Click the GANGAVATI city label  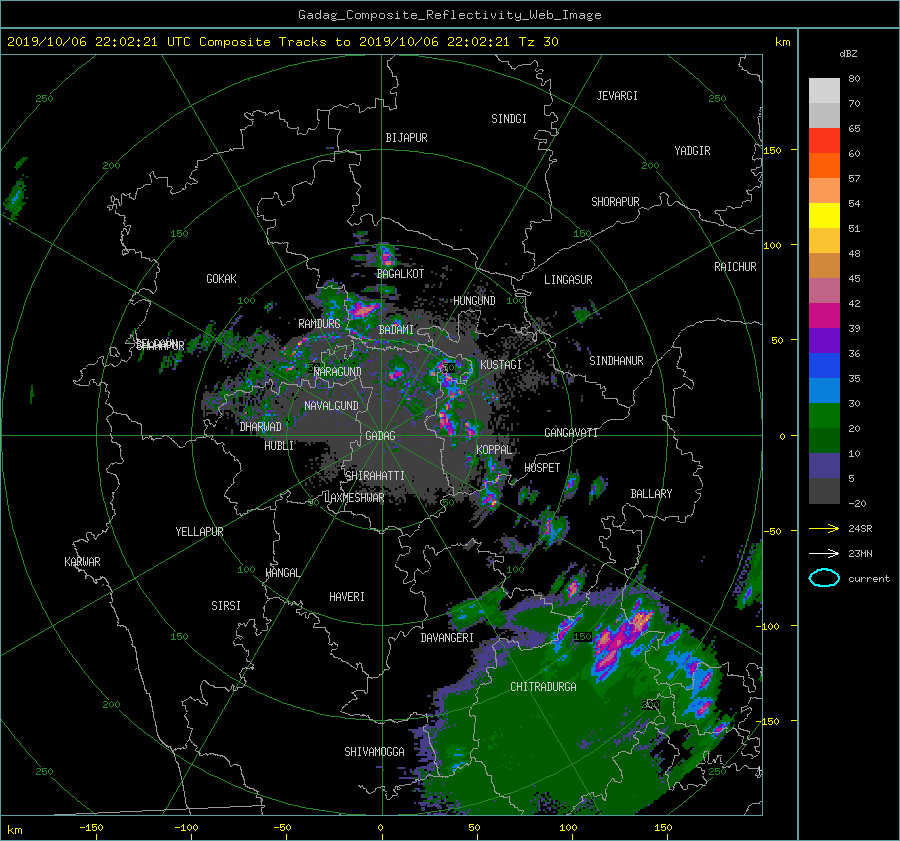pyautogui.click(x=571, y=433)
